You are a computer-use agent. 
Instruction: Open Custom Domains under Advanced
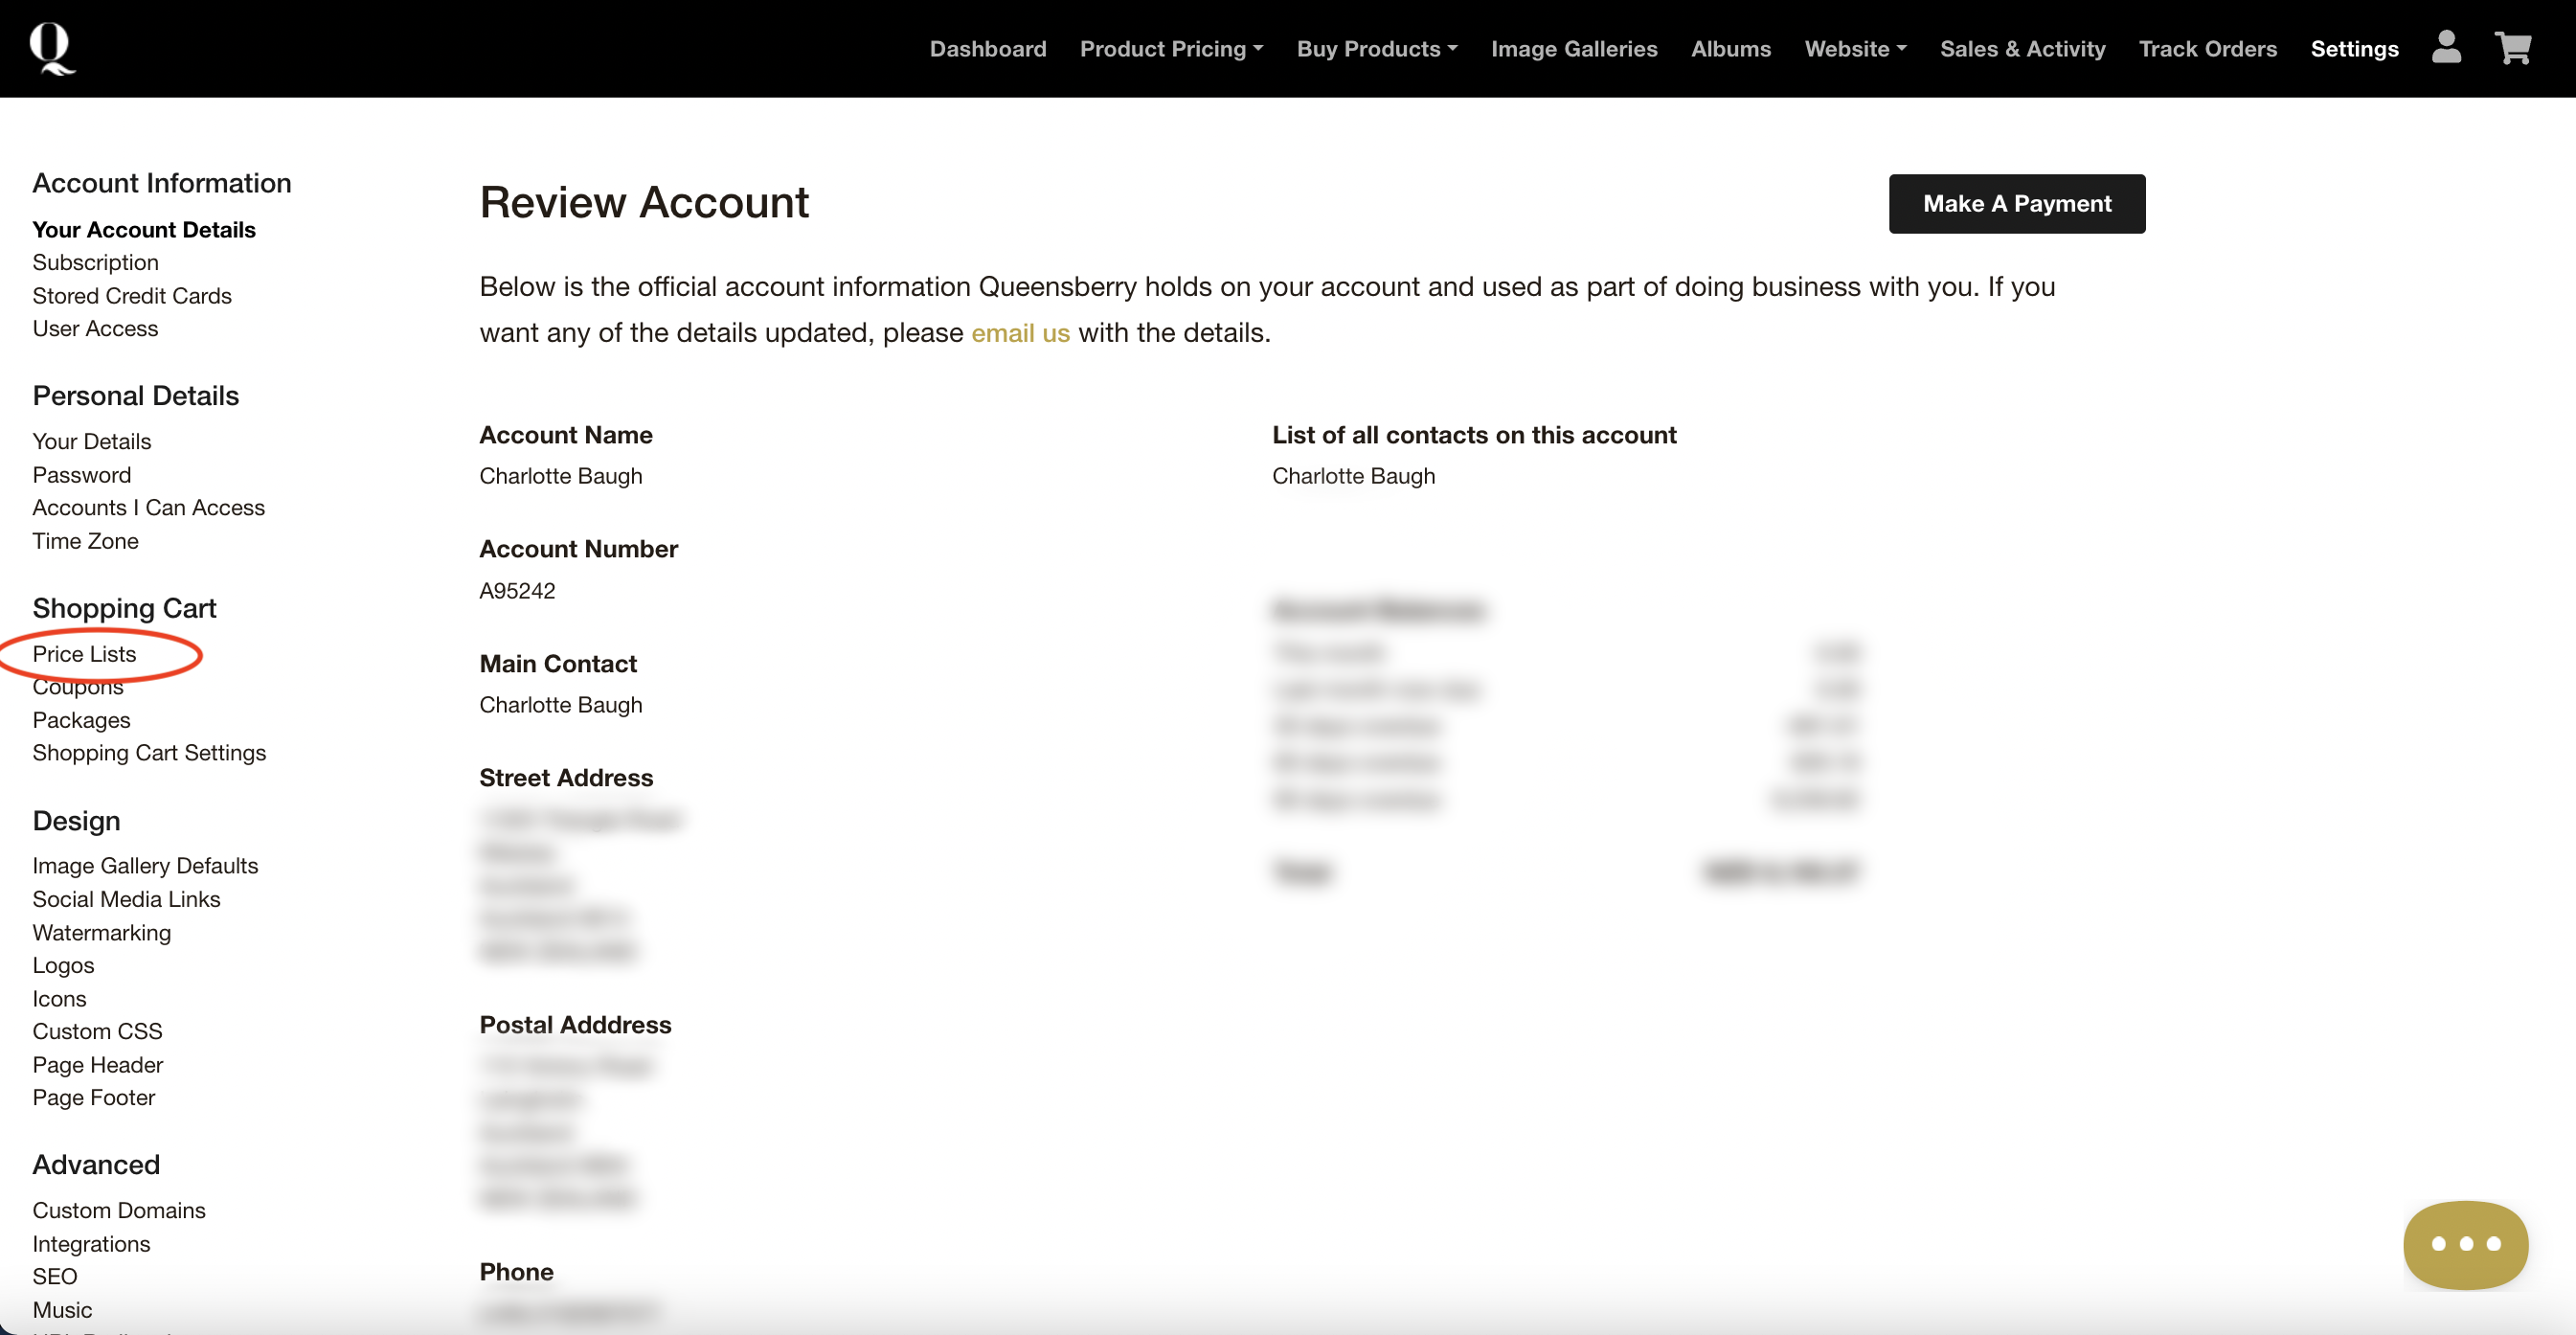119,1210
